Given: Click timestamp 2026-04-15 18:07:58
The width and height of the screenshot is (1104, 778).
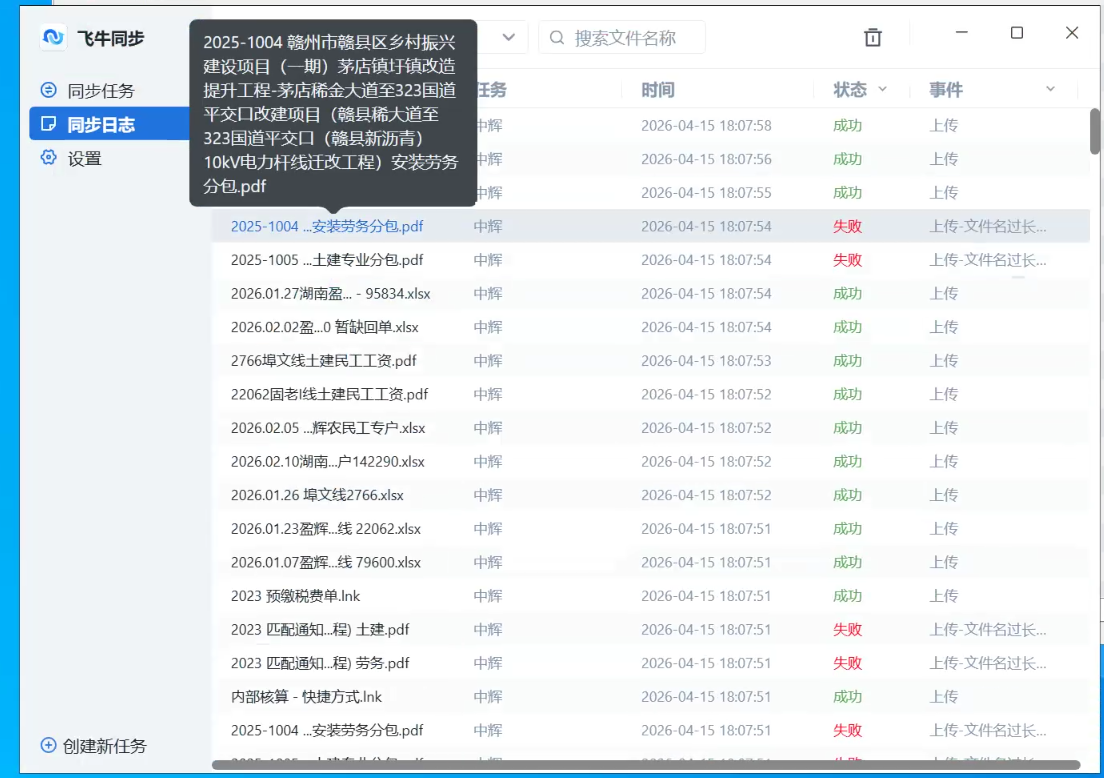Looking at the screenshot, I should 705,125.
